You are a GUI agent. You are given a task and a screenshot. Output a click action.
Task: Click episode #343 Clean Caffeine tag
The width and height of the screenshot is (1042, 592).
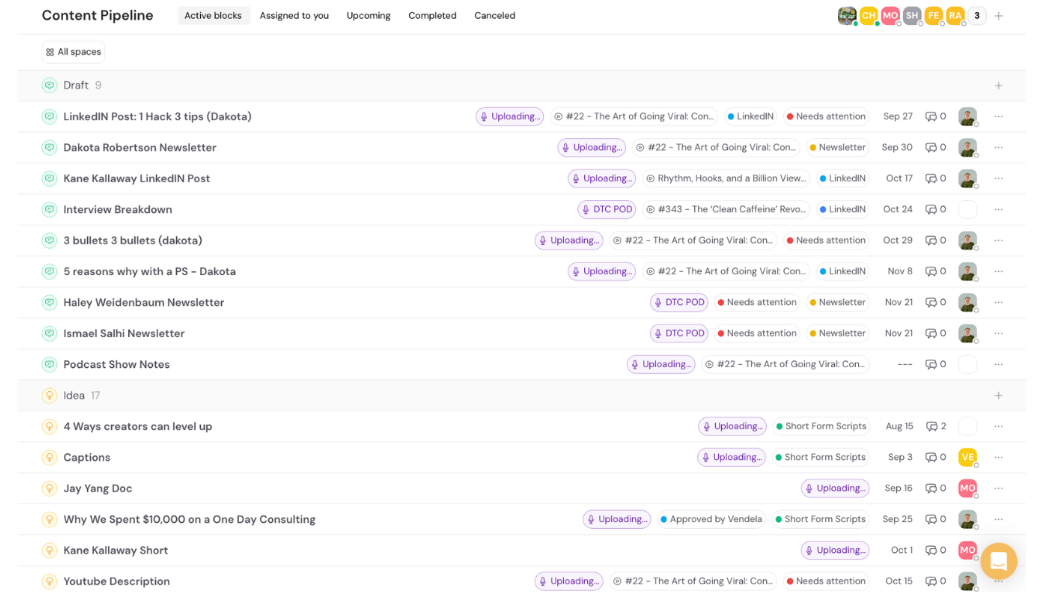(726, 209)
